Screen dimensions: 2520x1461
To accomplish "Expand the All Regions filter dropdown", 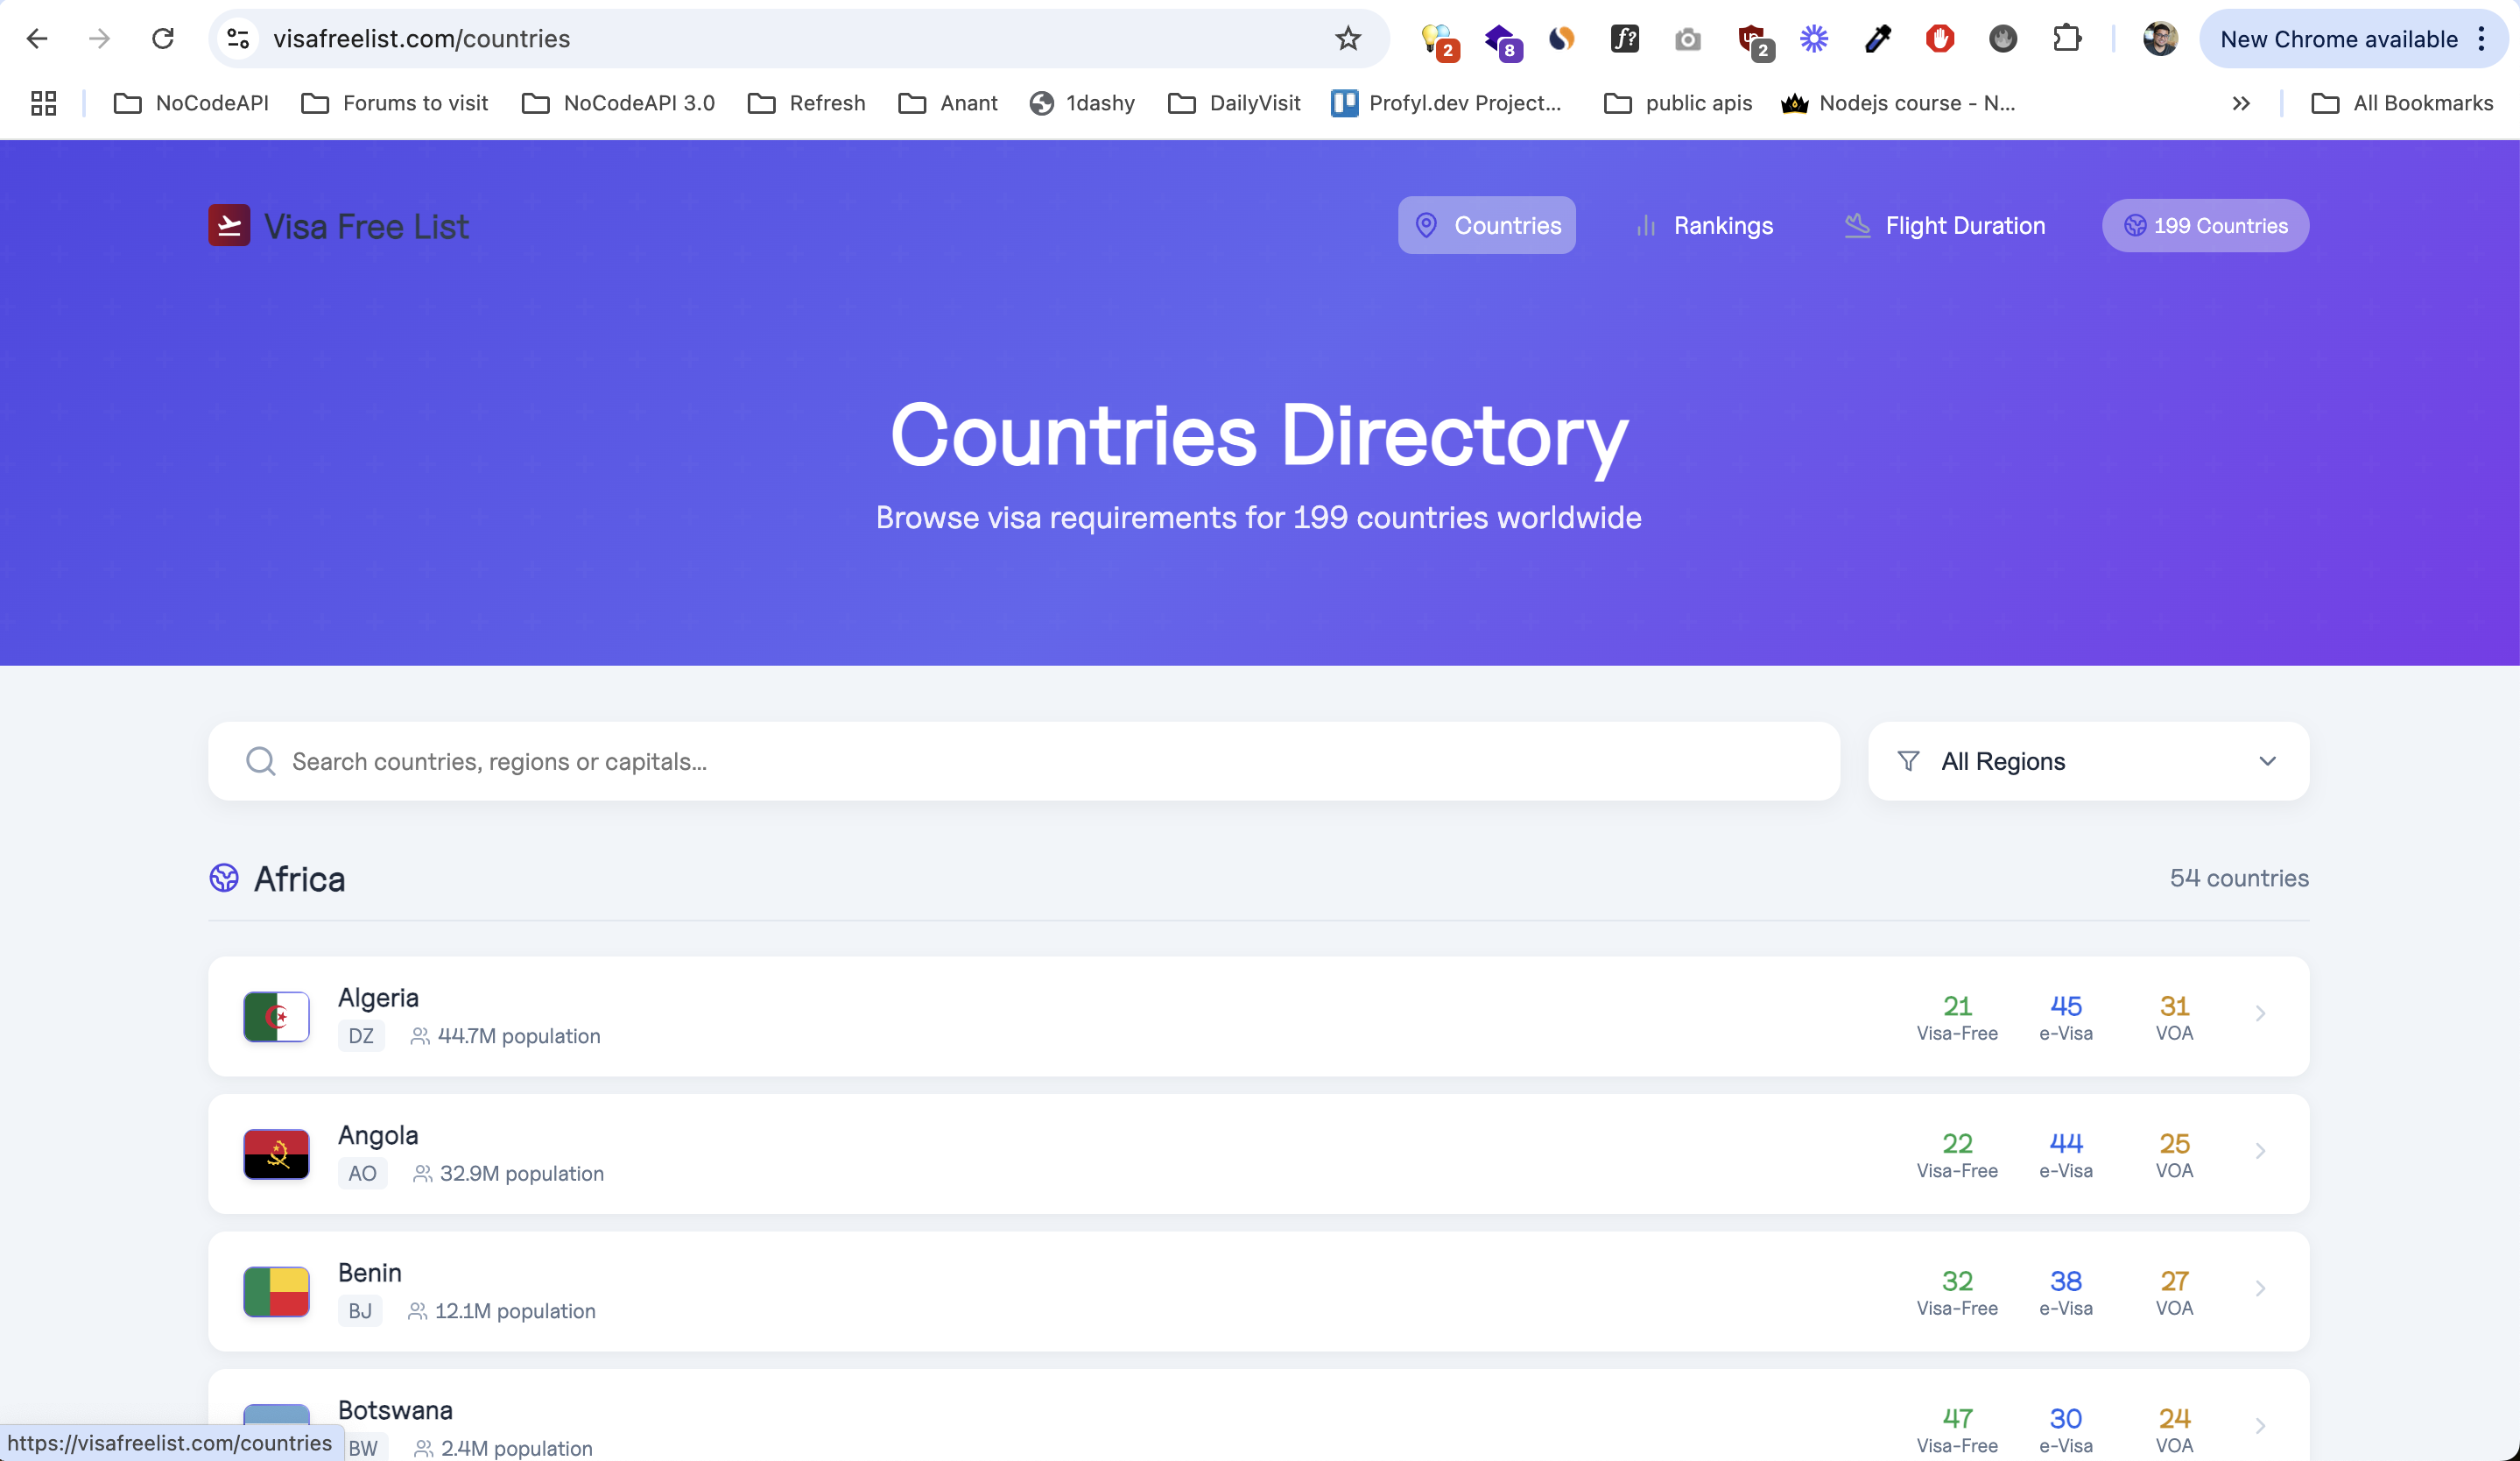I will pyautogui.click(x=2087, y=761).
